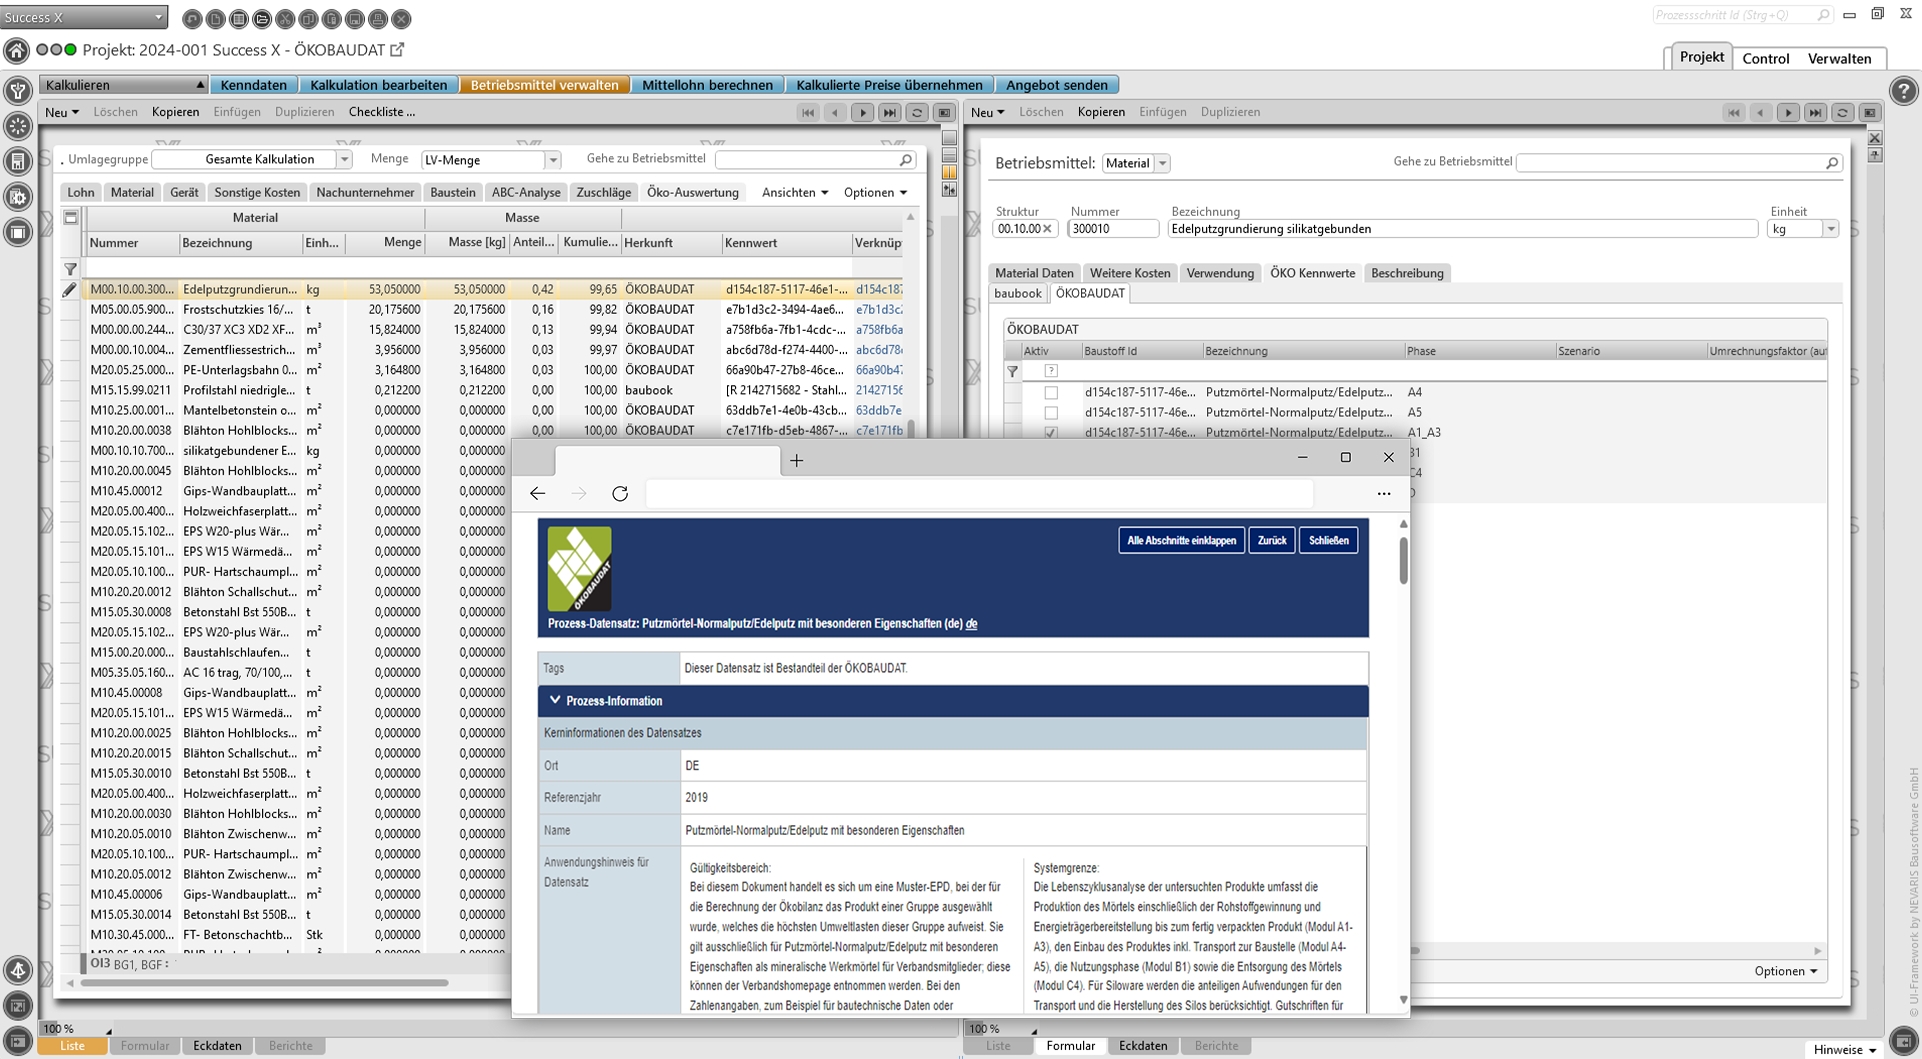Click the Alle Abschnitte einklappen button
This screenshot has height=1059, width=1922.
point(1181,540)
